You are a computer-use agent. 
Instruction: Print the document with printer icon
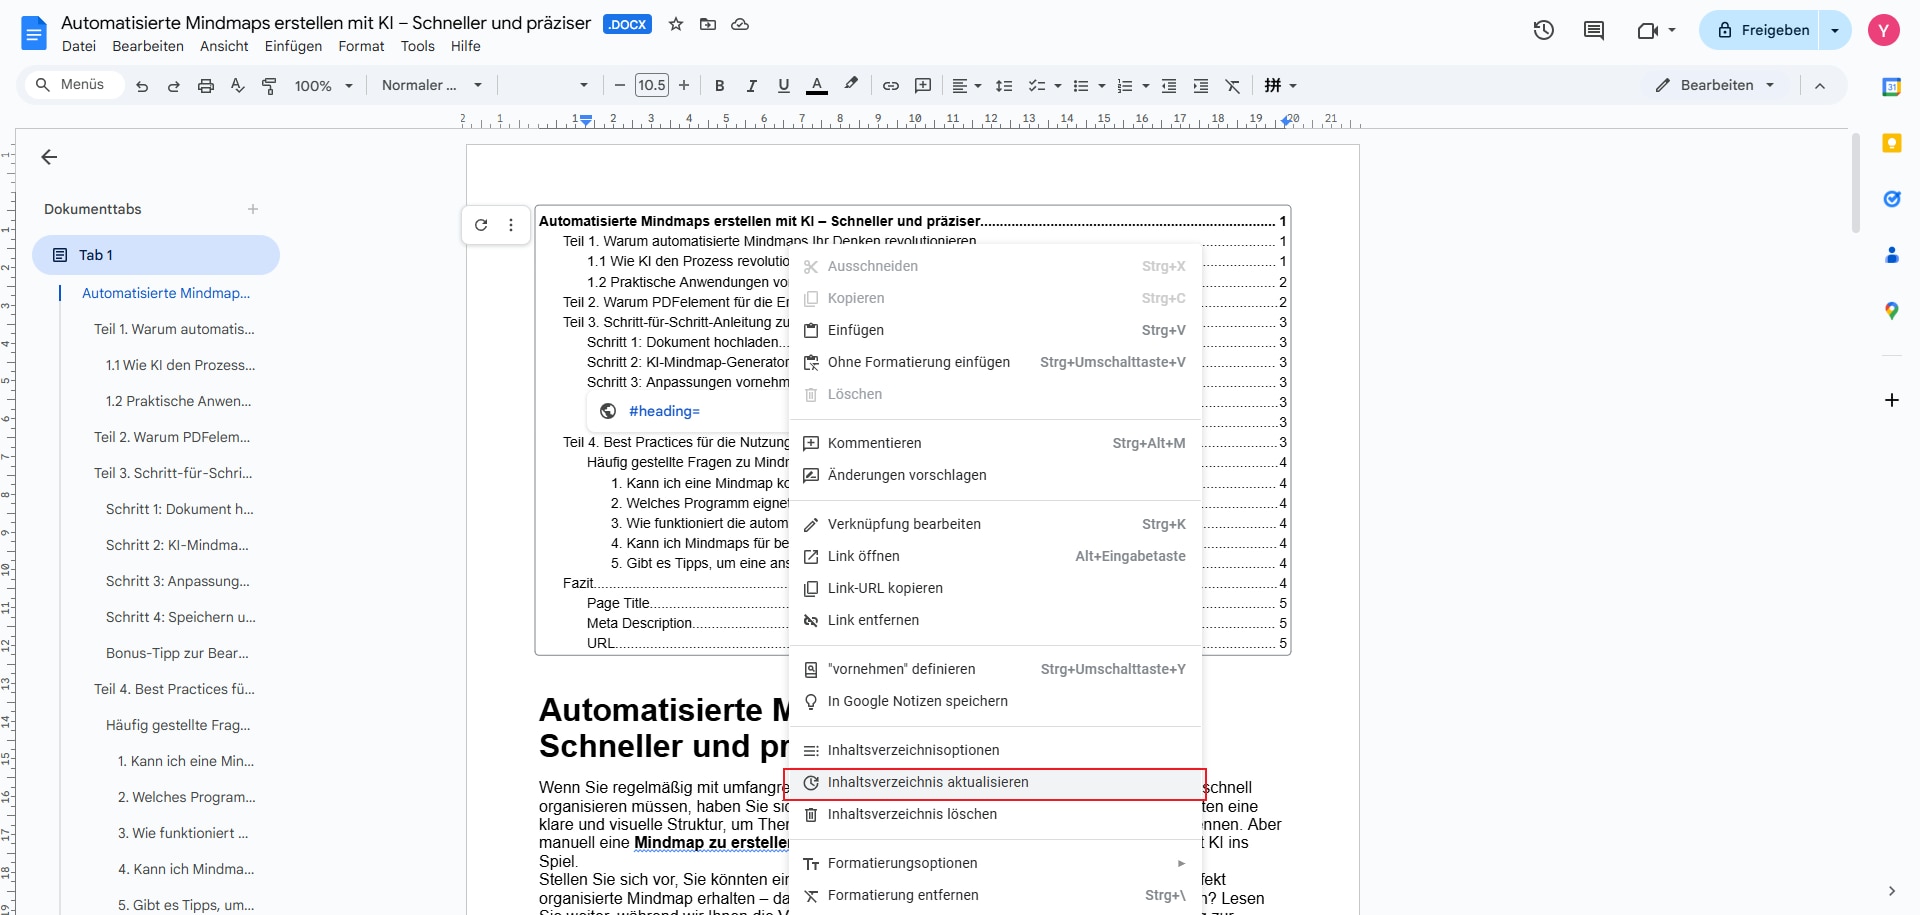click(x=206, y=86)
